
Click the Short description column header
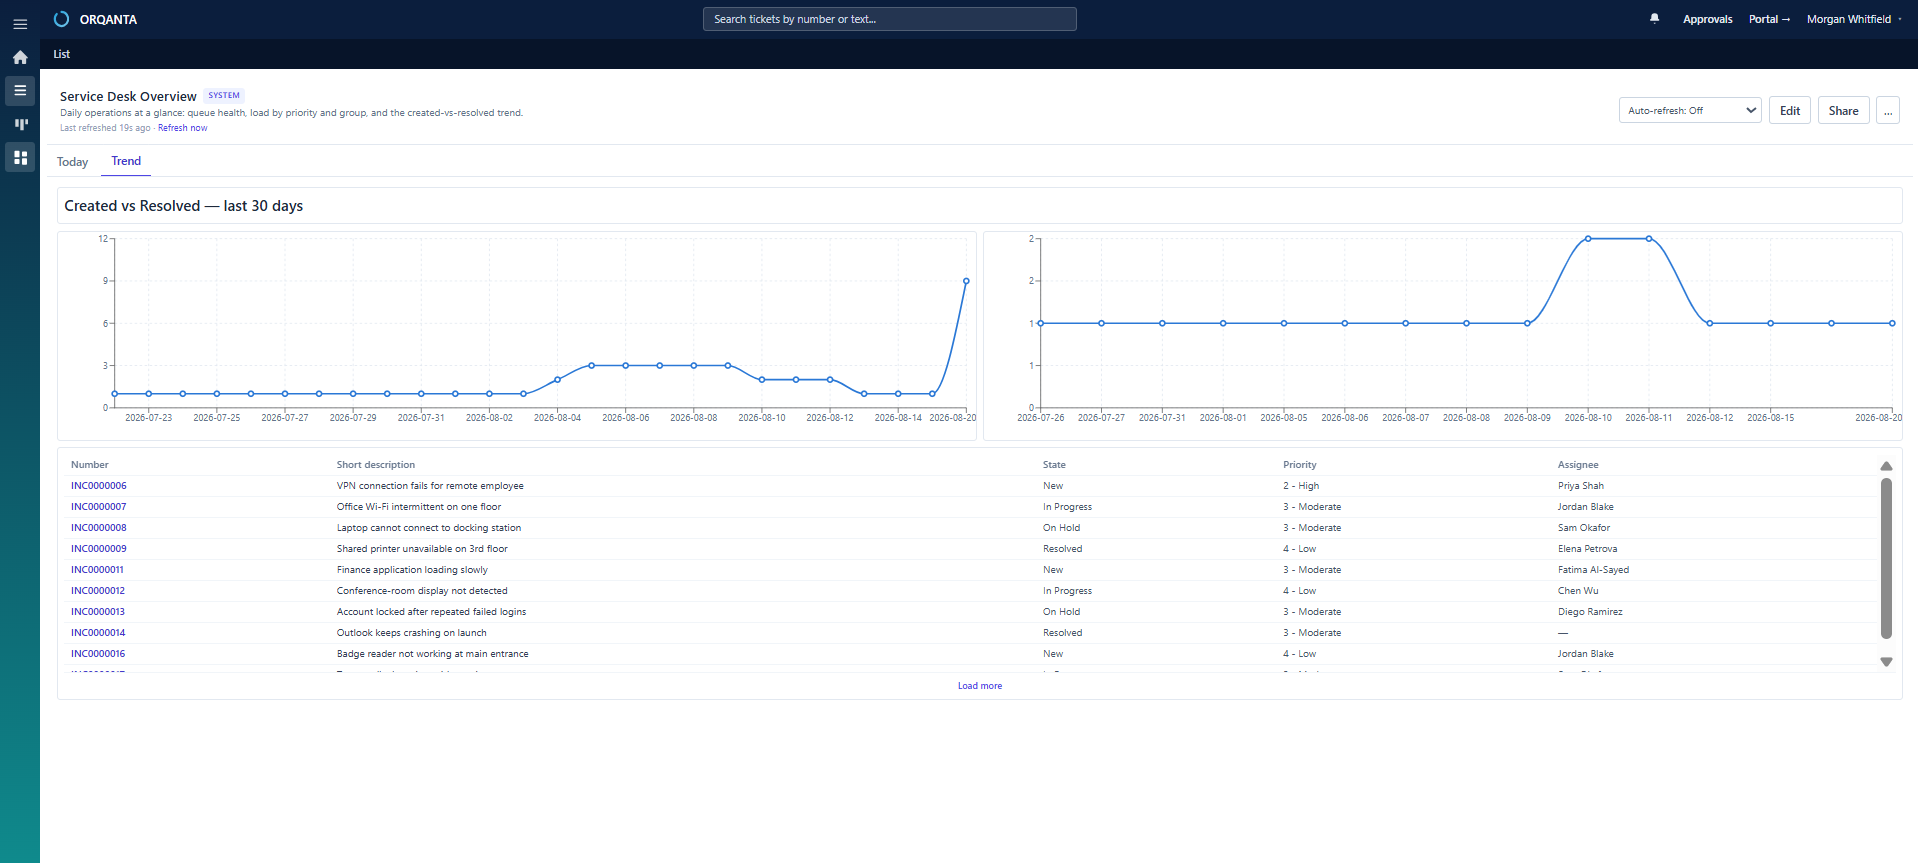pyautogui.click(x=376, y=465)
